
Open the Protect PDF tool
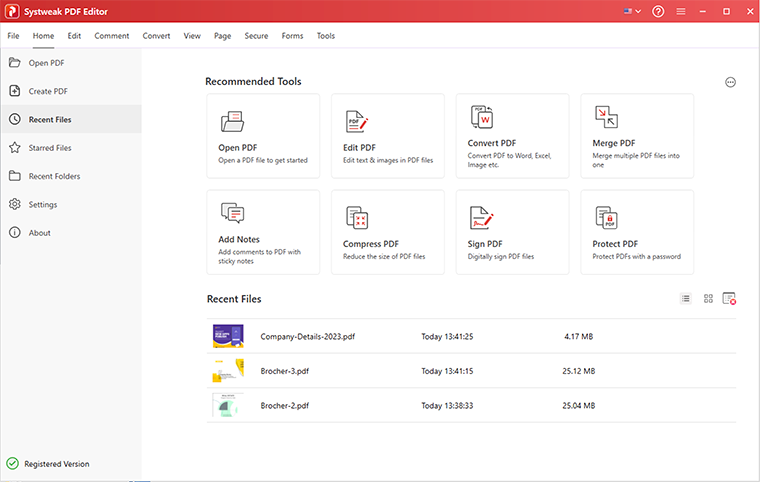606,217
